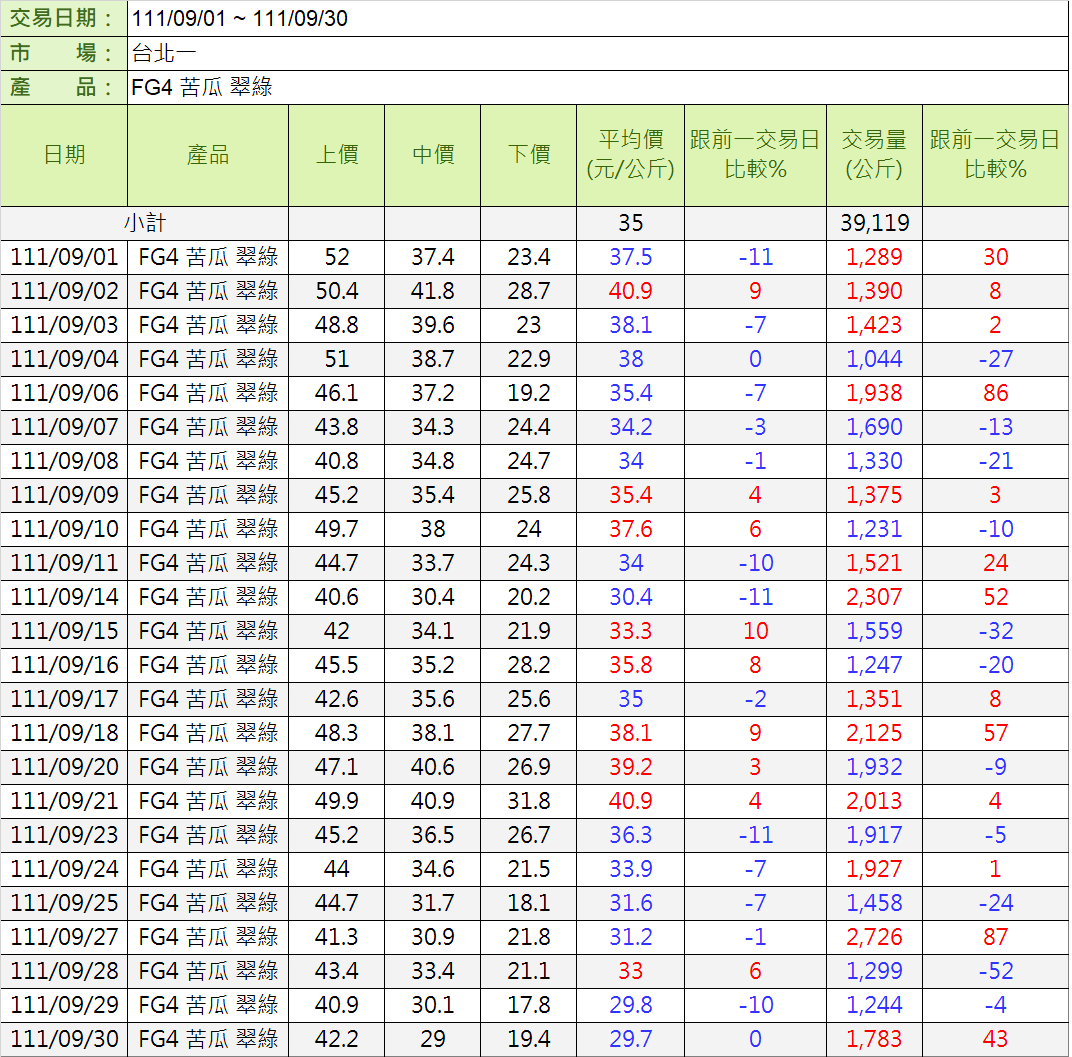This screenshot has height=1057, width=1072.
Task: Click the 下價 column header
Action: (528, 155)
